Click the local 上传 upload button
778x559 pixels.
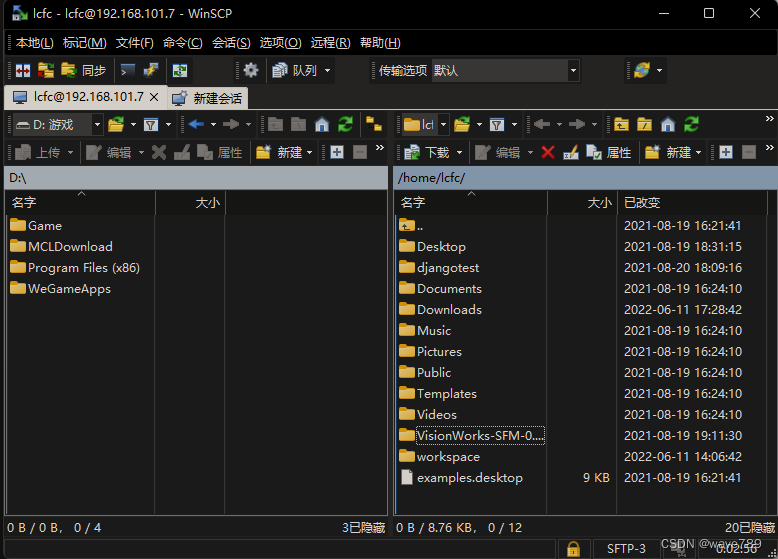tap(38, 152)
